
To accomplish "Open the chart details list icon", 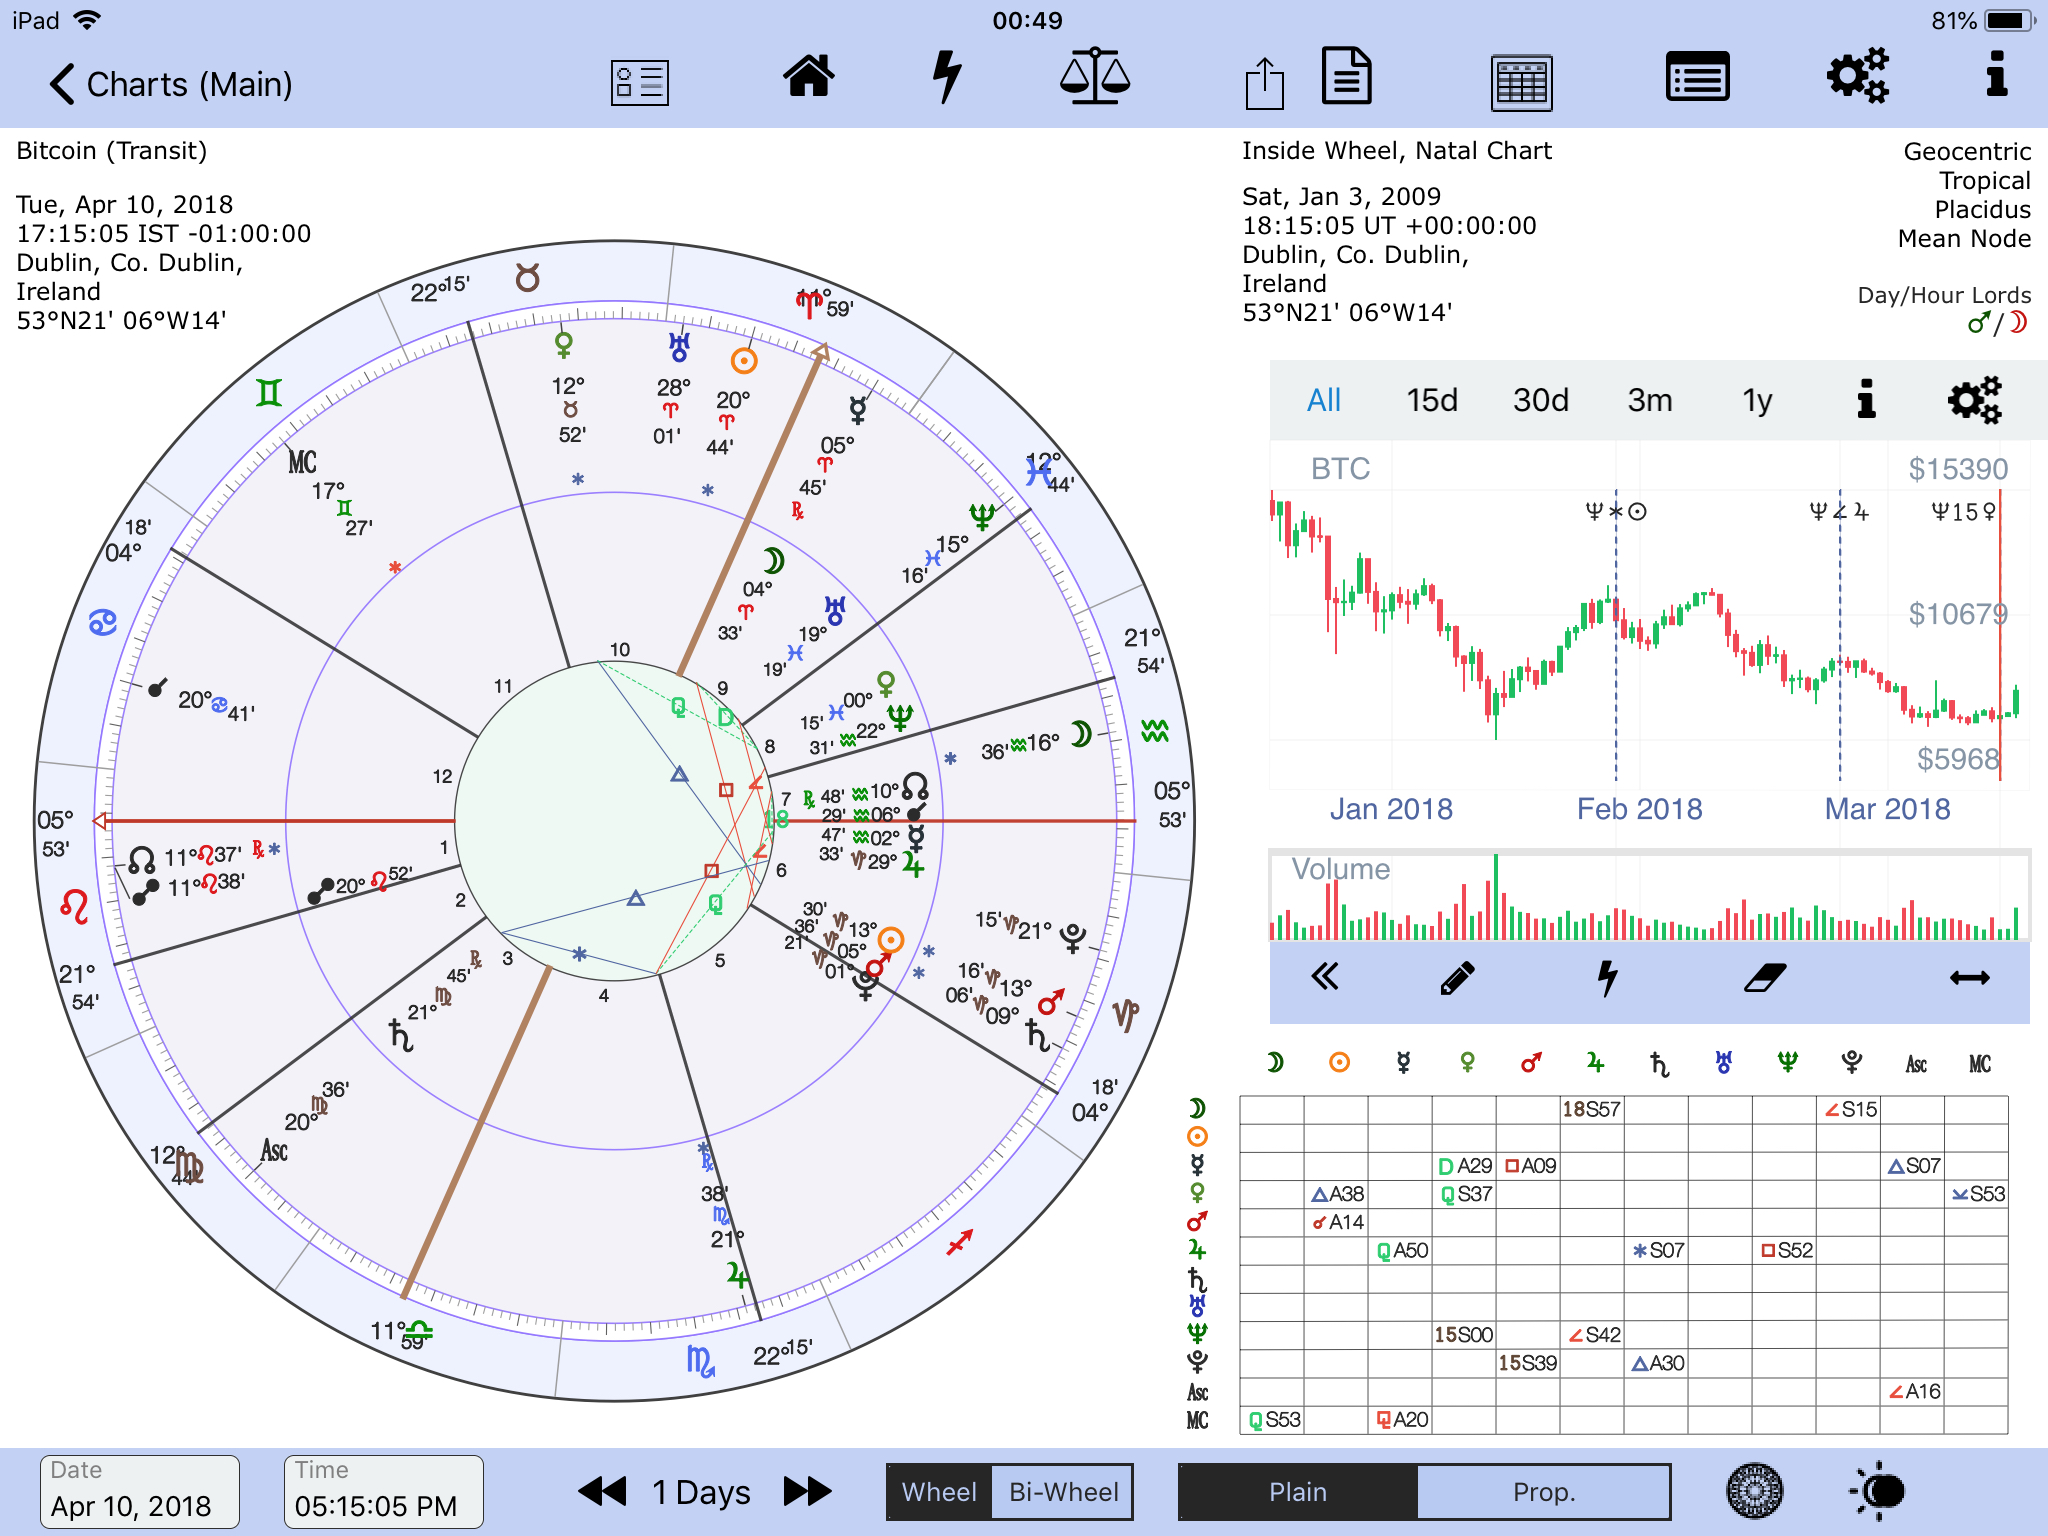I will click(640, 82).
